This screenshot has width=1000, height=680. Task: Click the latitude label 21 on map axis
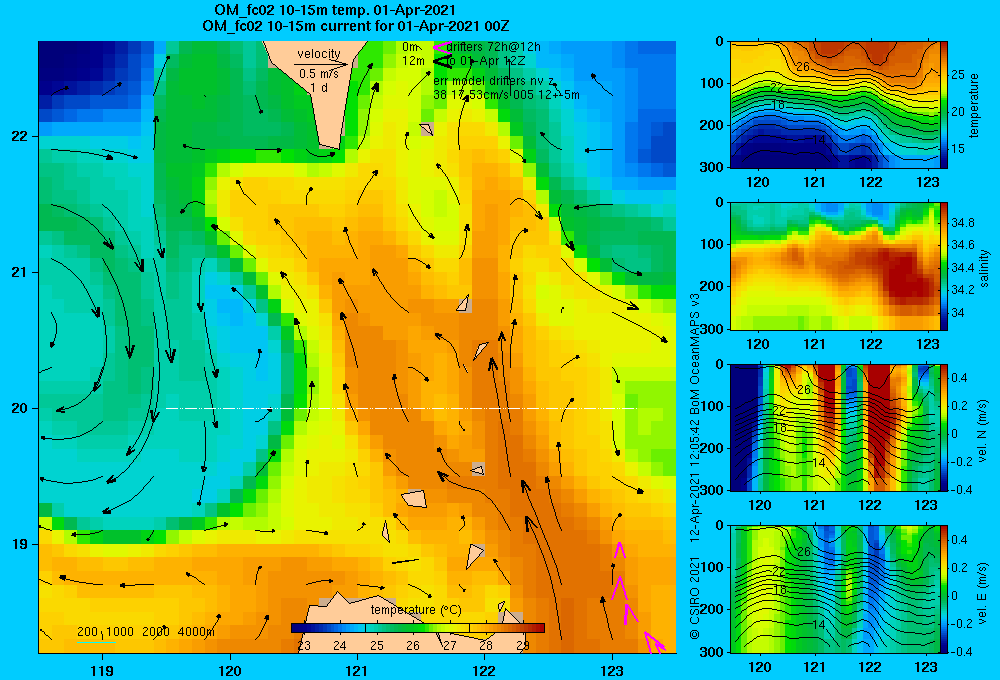pyautogui.click(x=20, y=272)
